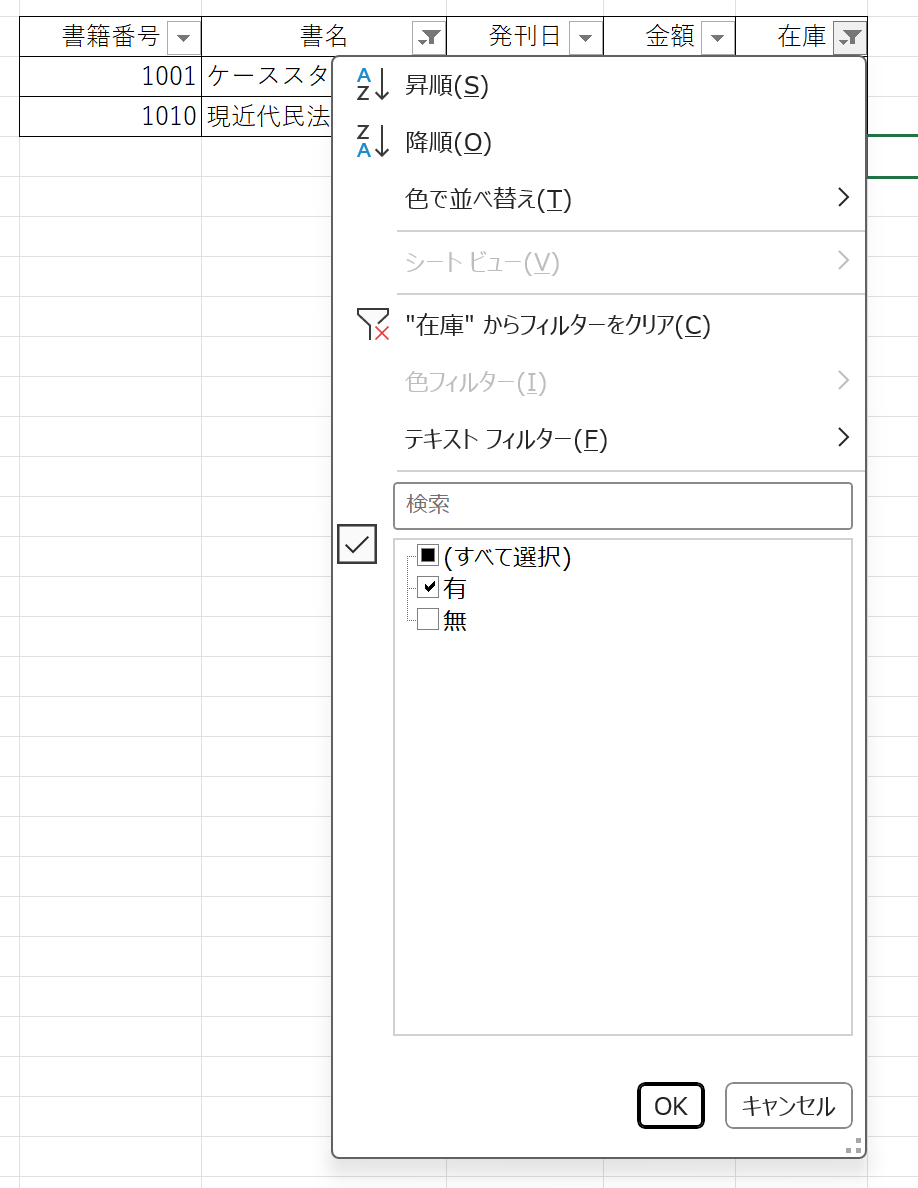The width and height of the screenshot is (918, 1188).
Task: Select cell with 1001
Action: point(111,76)
